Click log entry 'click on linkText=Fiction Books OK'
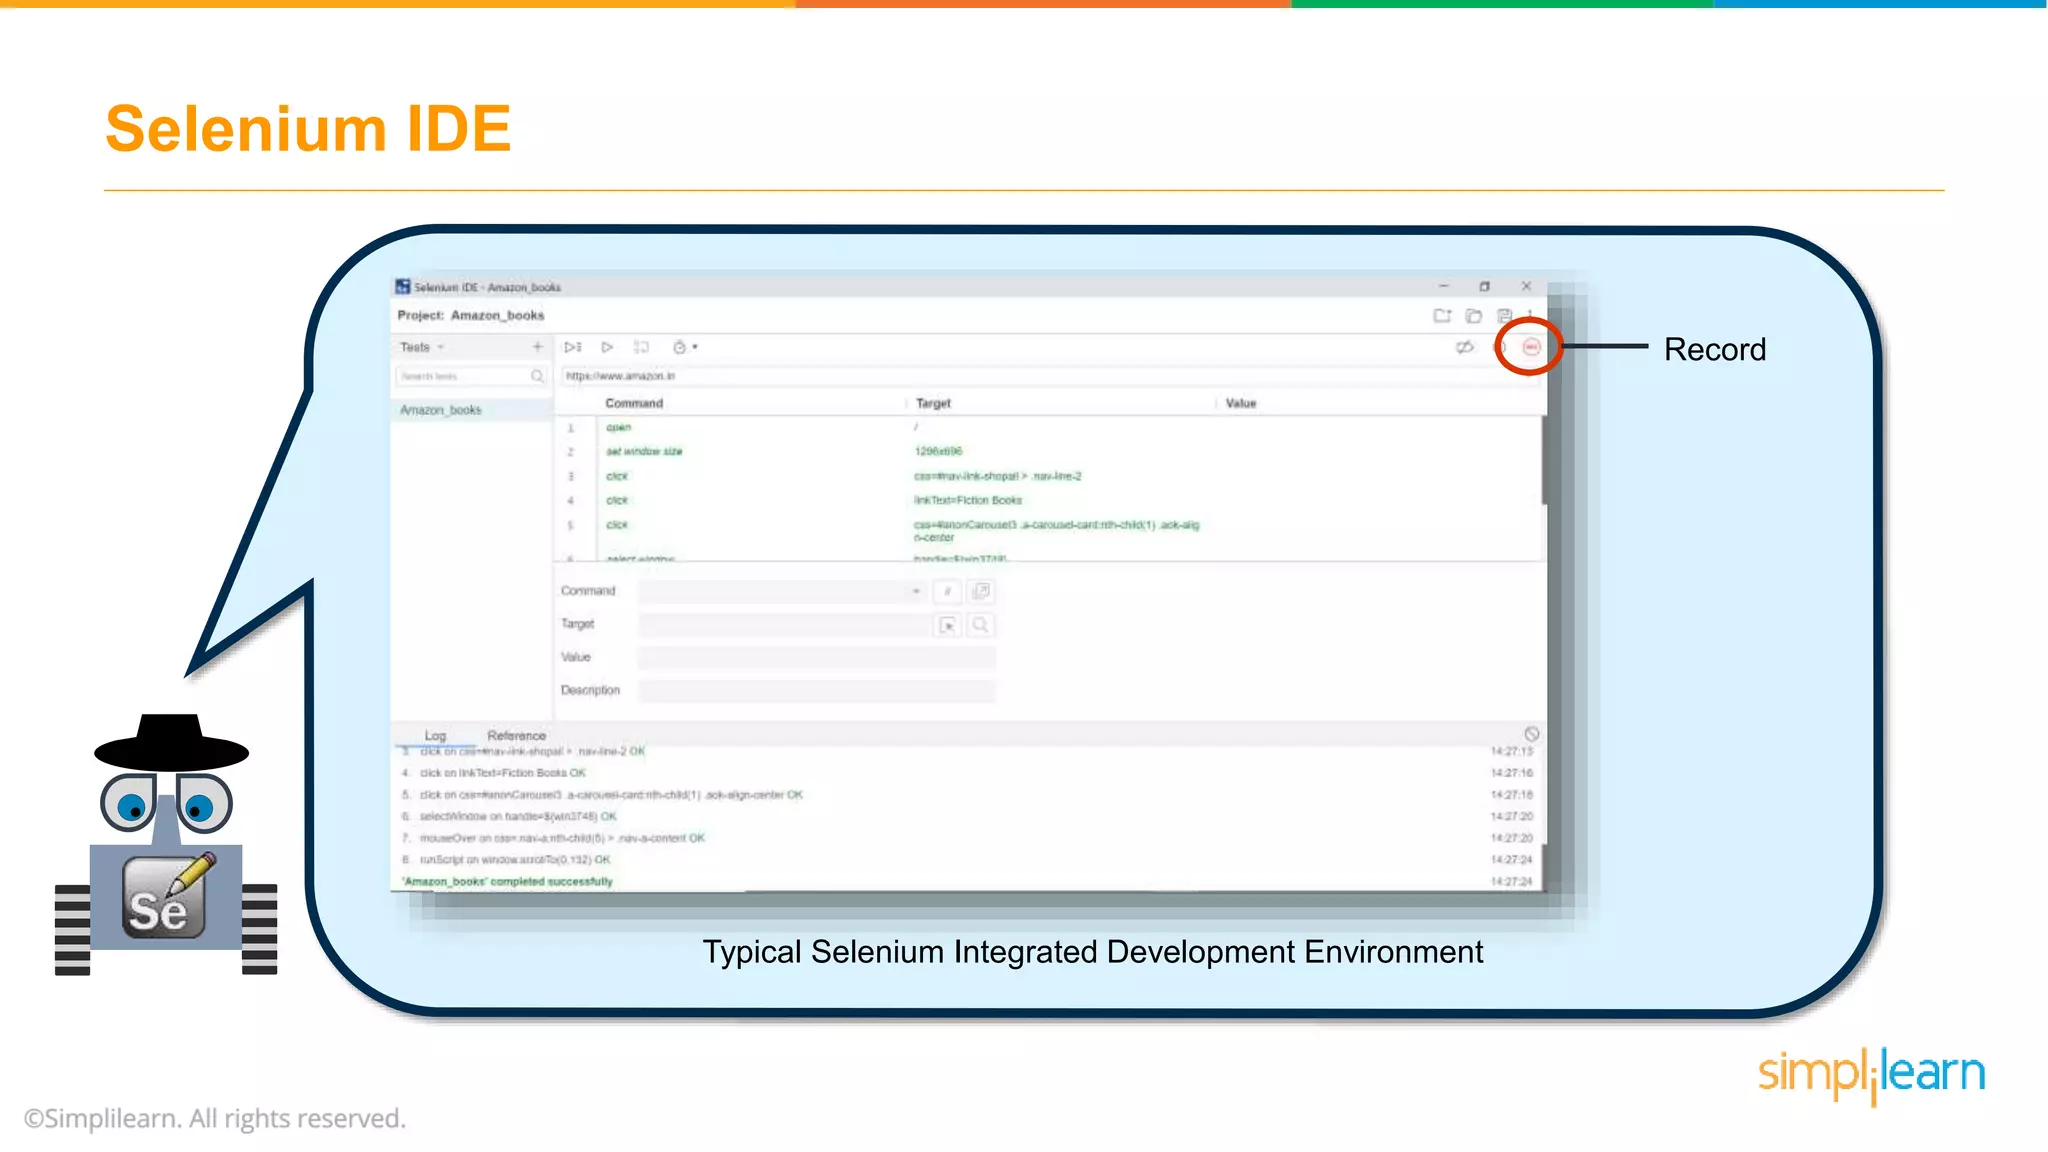 tap(502, 773)
